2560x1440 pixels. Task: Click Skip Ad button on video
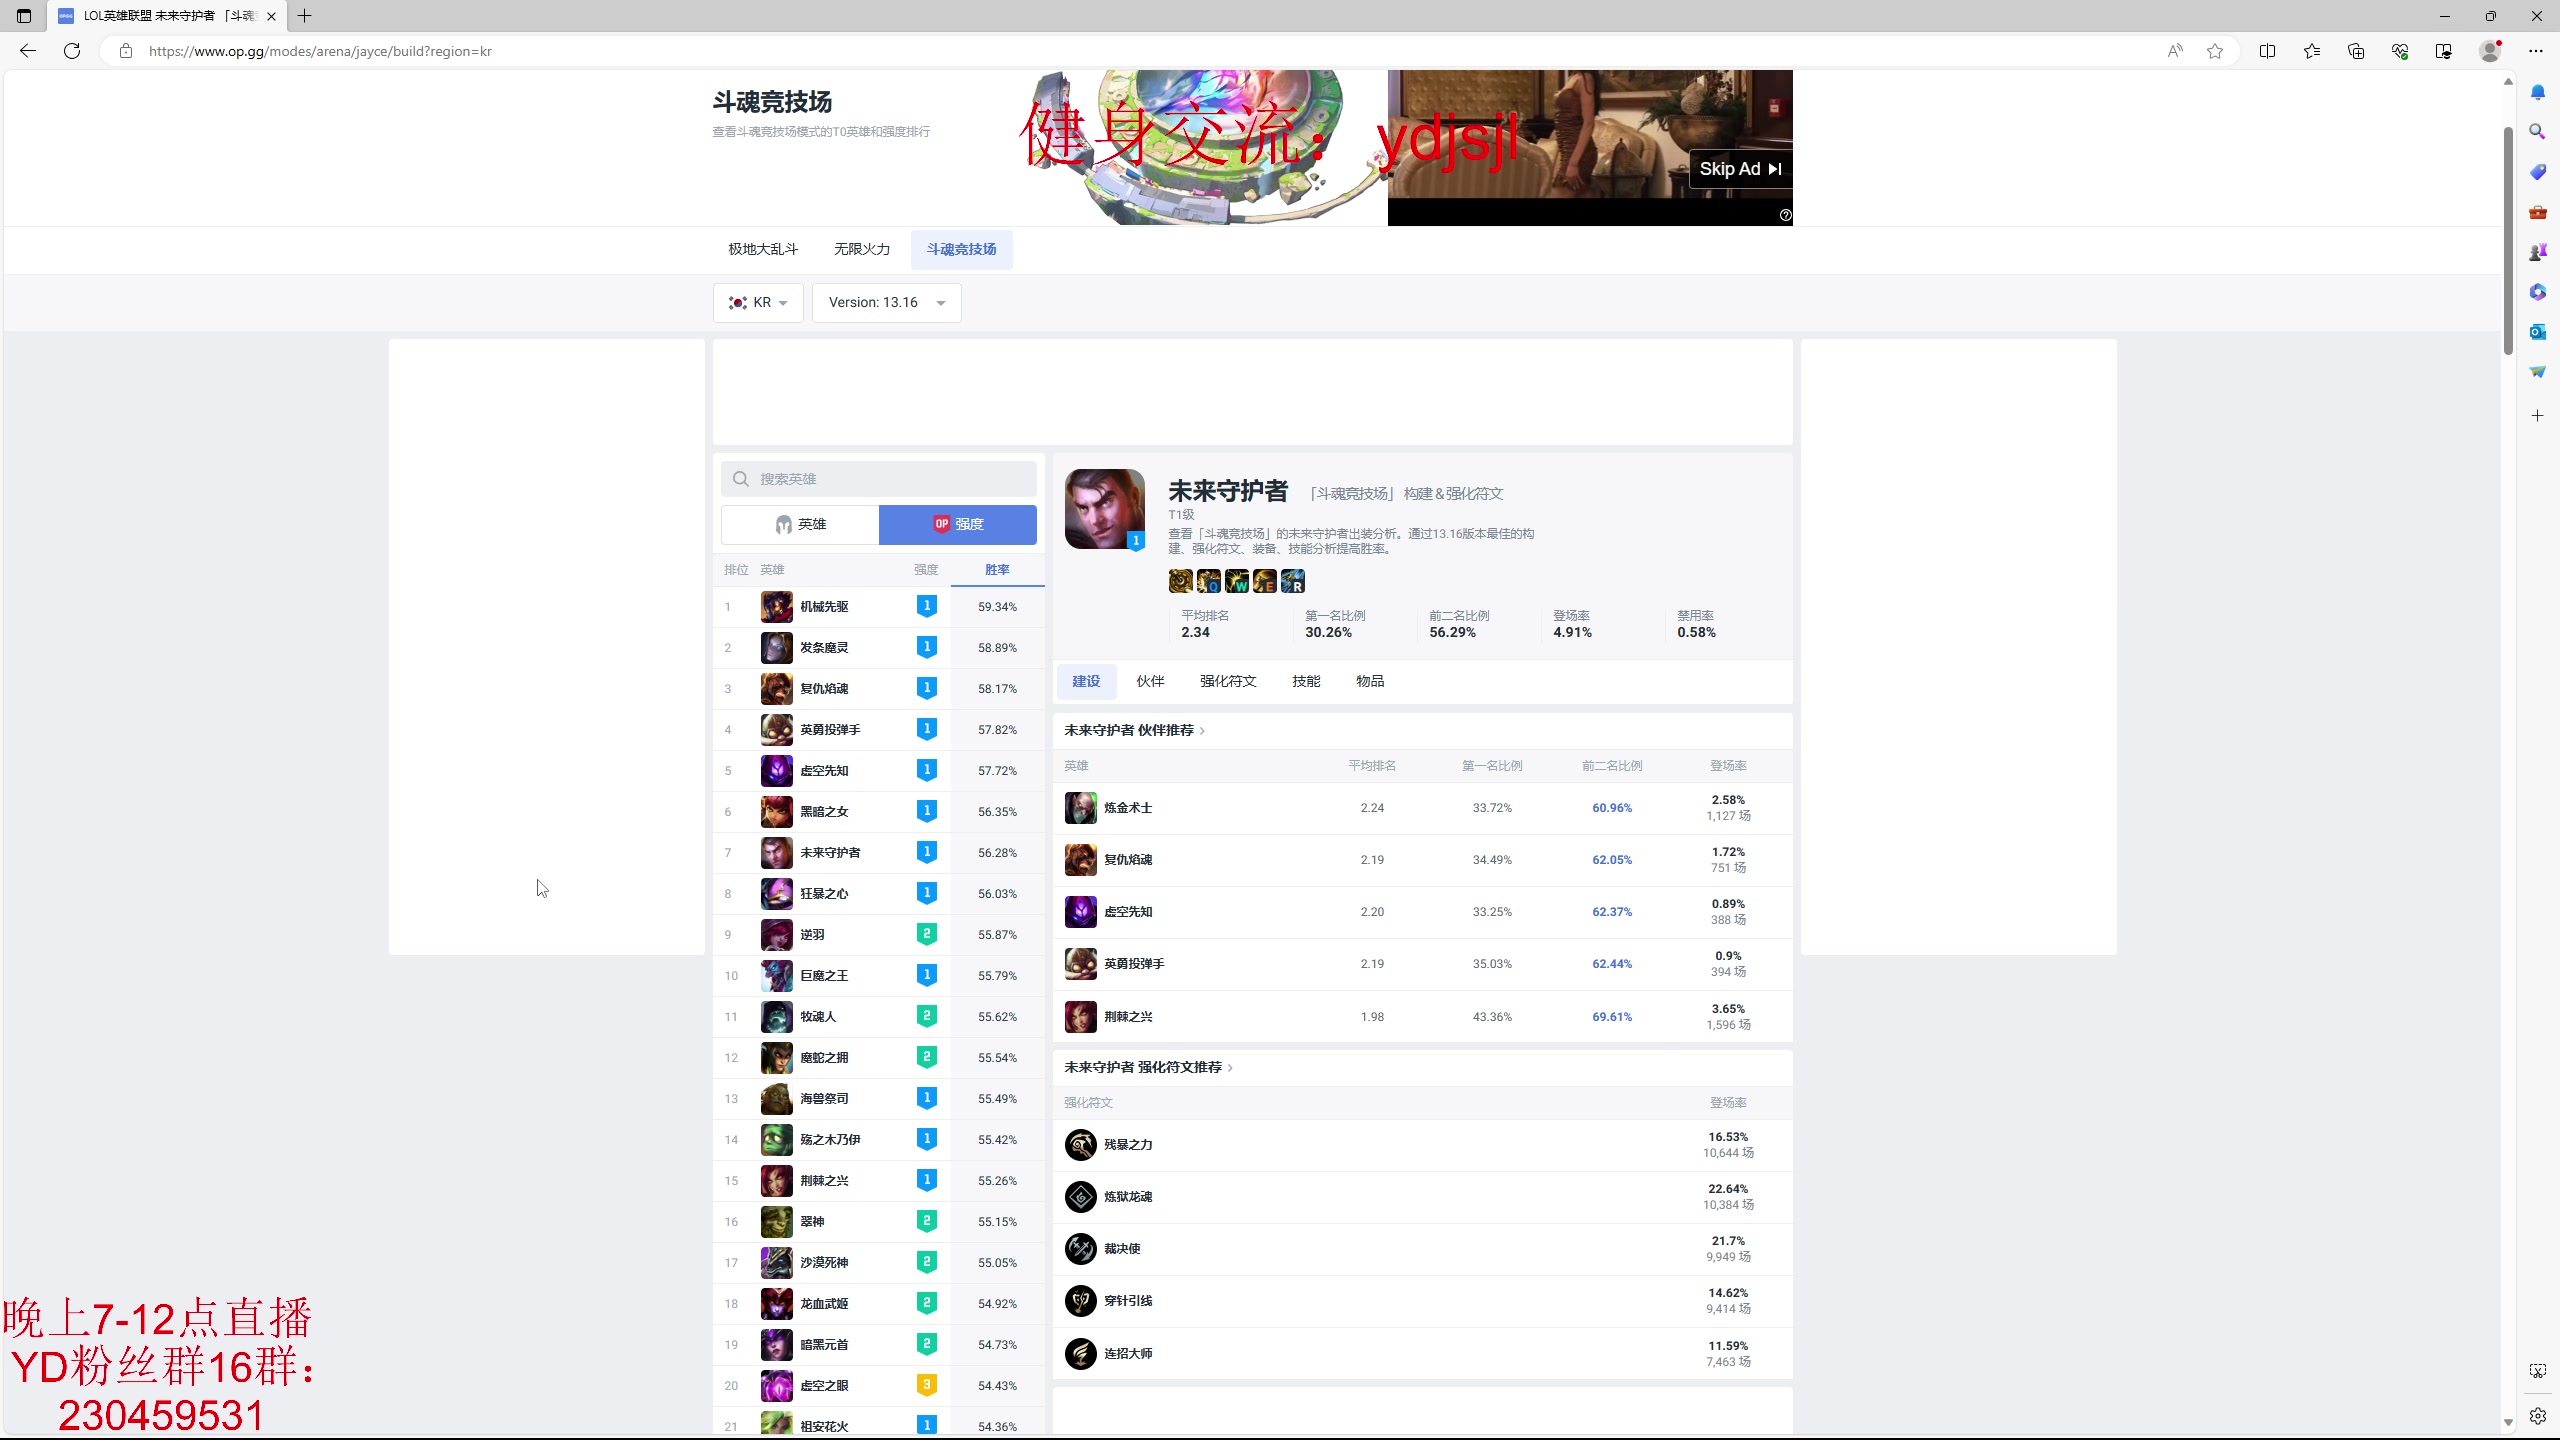(x=1740, y=169)
